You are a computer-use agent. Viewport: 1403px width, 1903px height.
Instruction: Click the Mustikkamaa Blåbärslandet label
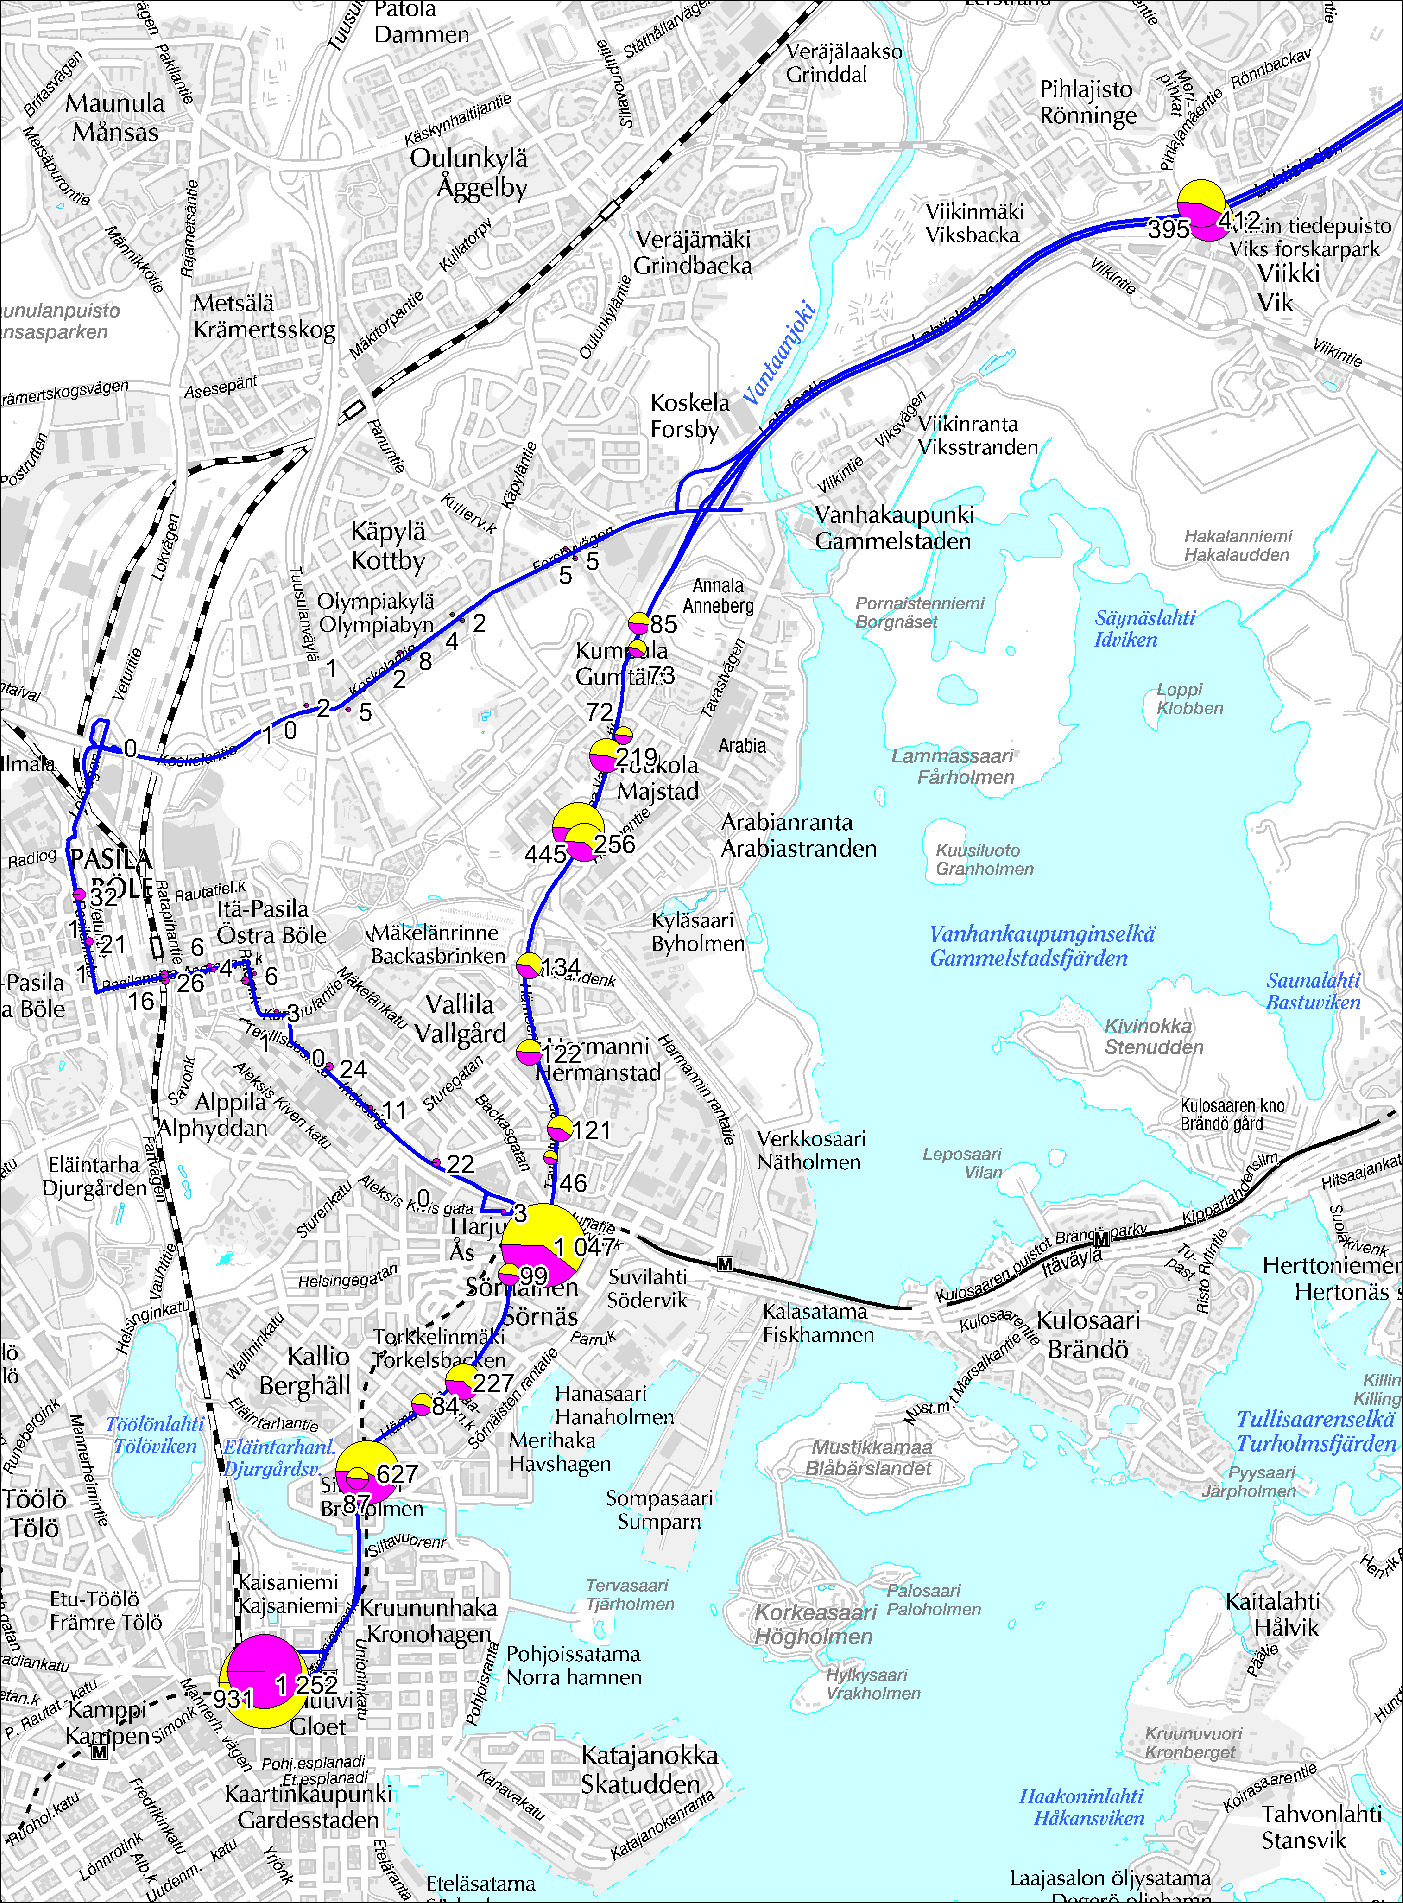tap(870, 1457)
